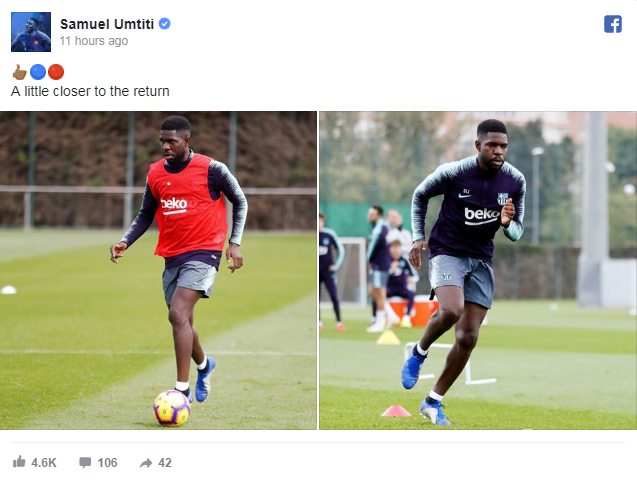Viewport: 637px width, 481px height.
Task: Click the brown thumbs-up emoji in post
Action: click(20, 72)
